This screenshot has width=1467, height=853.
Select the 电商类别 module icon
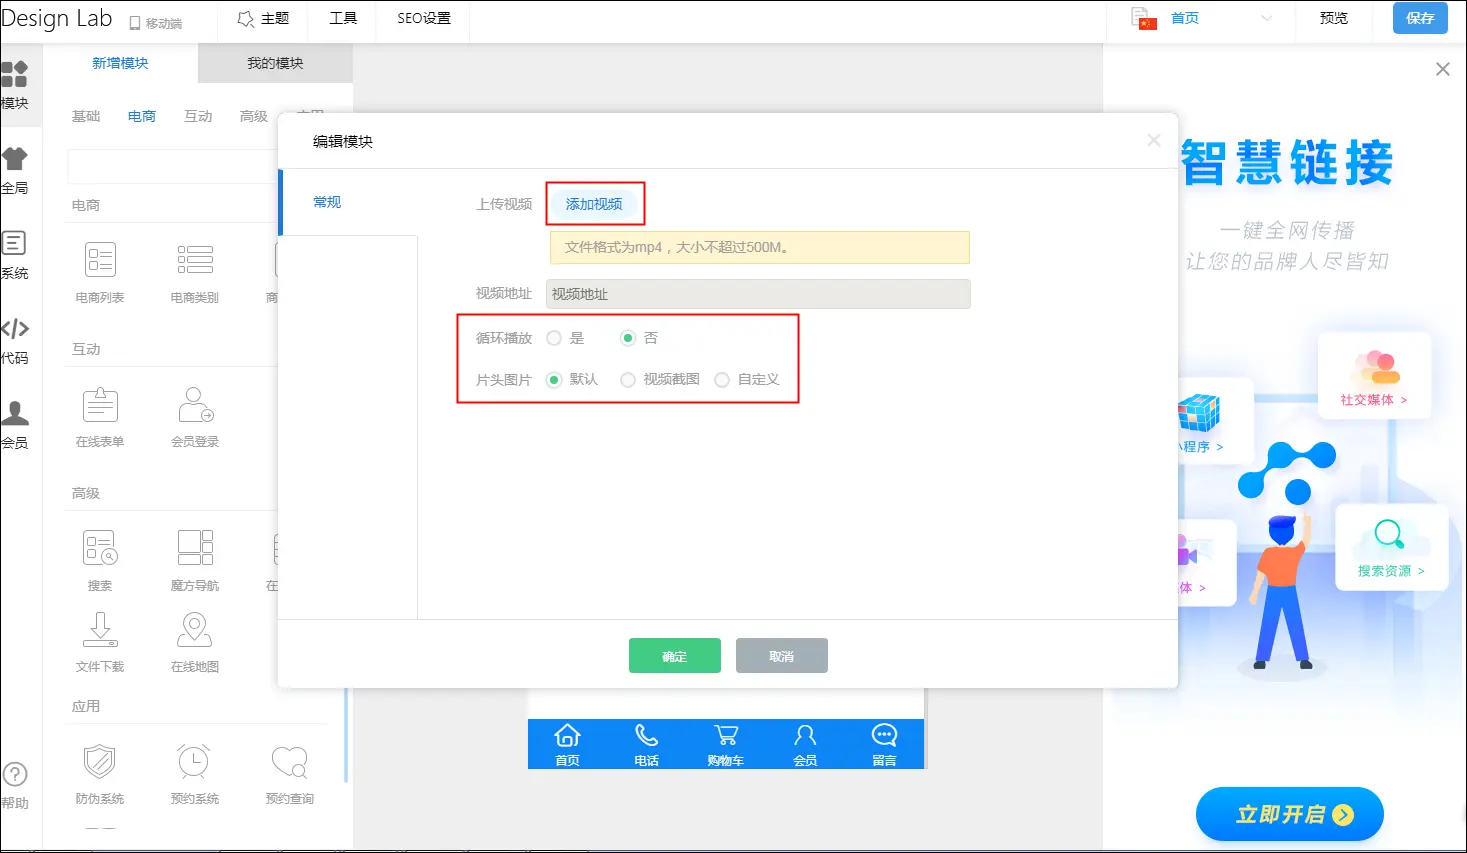[x=195, y=260]
